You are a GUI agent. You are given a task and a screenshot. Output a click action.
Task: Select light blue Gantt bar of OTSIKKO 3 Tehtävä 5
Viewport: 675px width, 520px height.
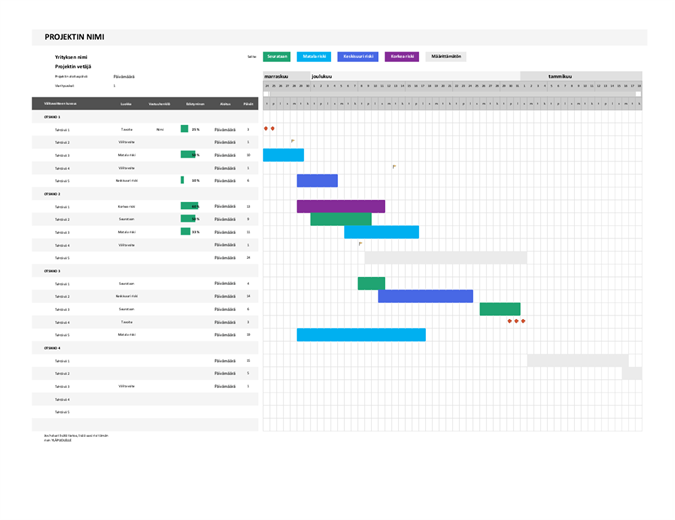[x=361, y=335]
